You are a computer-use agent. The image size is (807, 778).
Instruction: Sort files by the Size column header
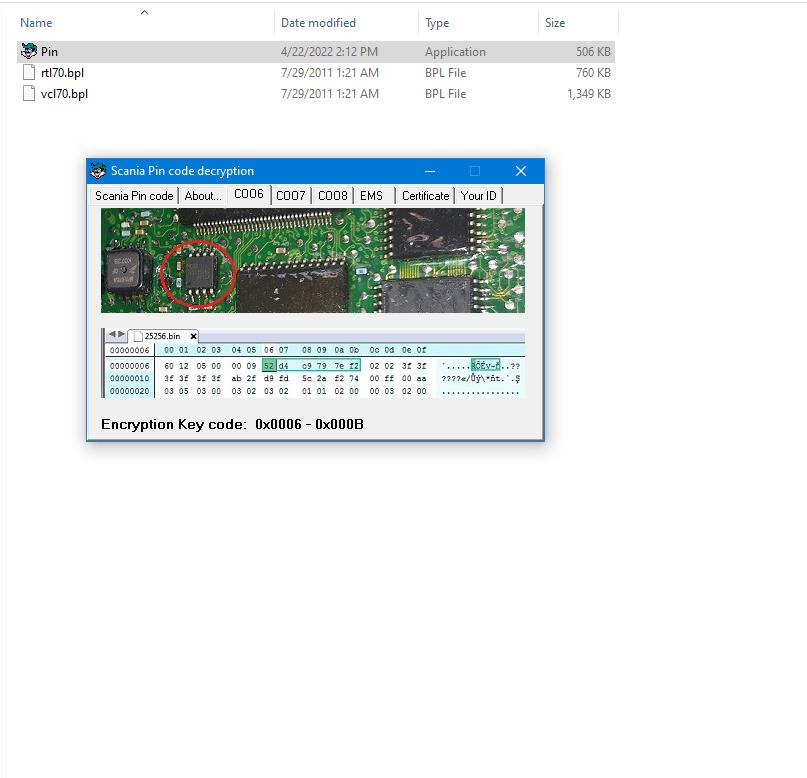(555, 23)
